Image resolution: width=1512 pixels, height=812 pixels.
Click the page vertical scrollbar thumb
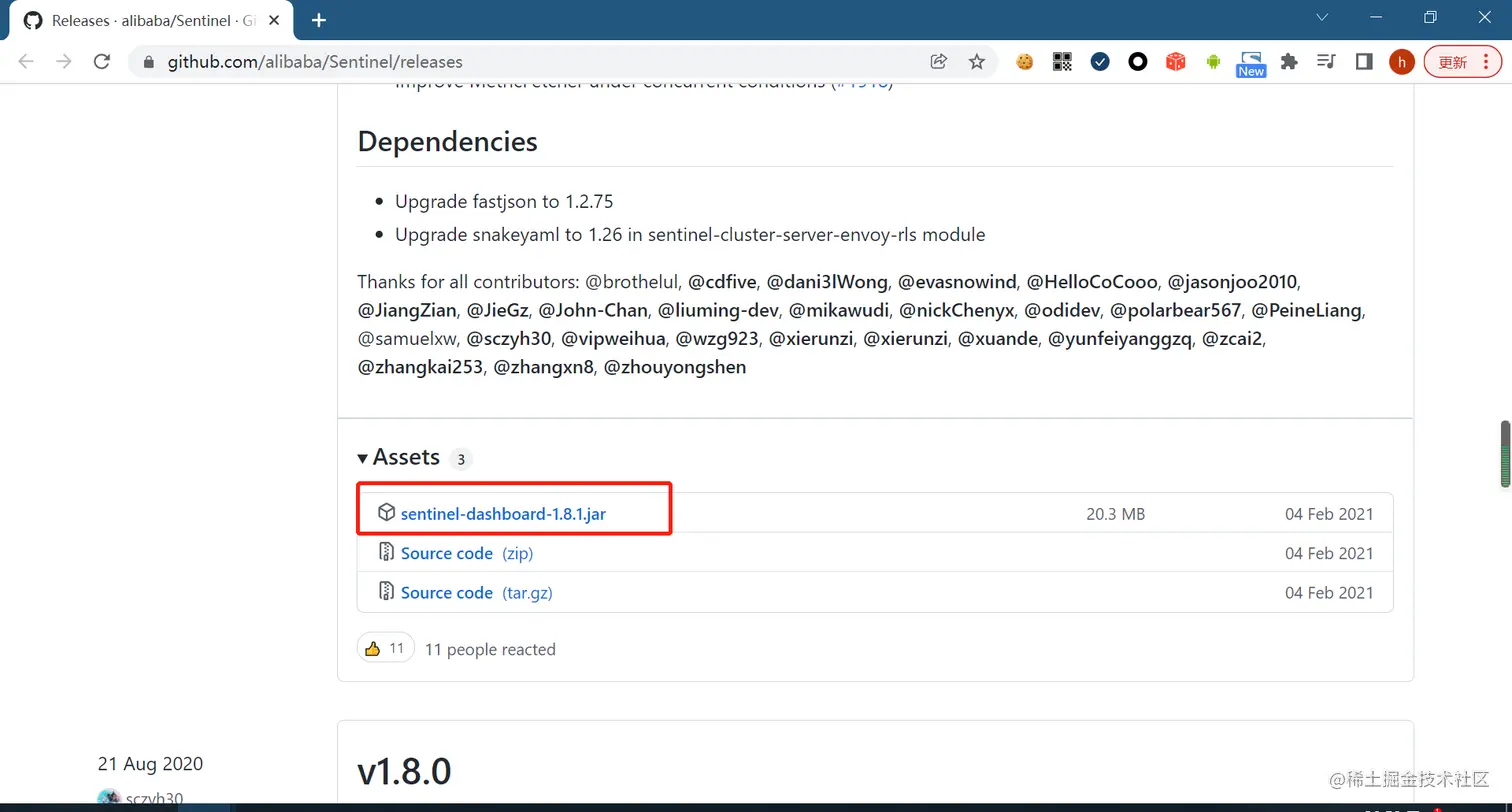1504,454
